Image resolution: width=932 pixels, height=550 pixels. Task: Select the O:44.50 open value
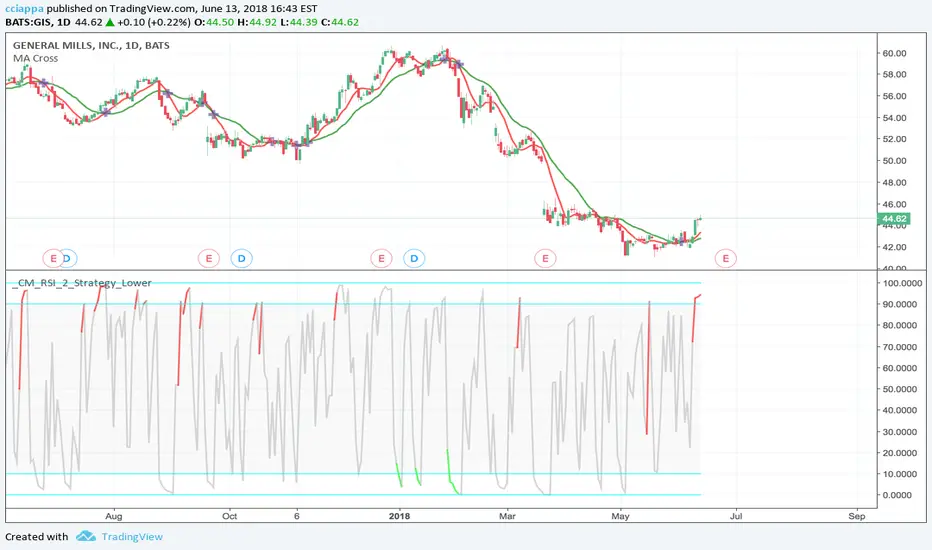[x=215, y=23]
